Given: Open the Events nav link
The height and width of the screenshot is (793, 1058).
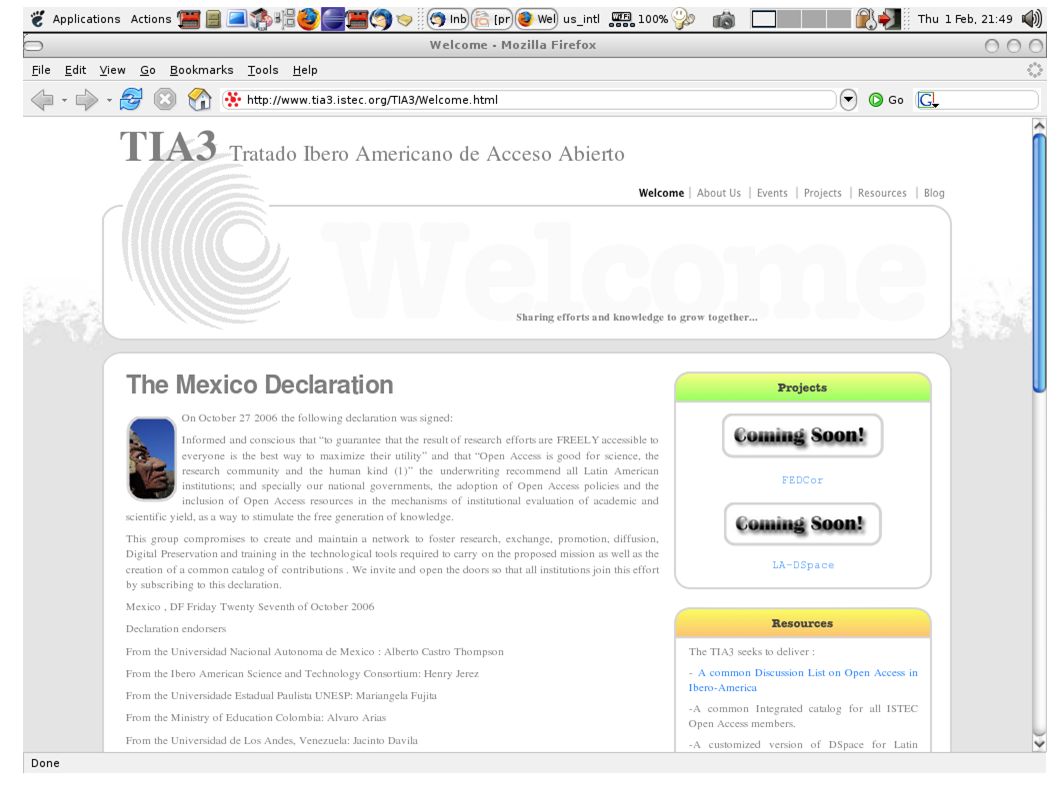Looking at the screenshot, I should [x=772, y=193].
